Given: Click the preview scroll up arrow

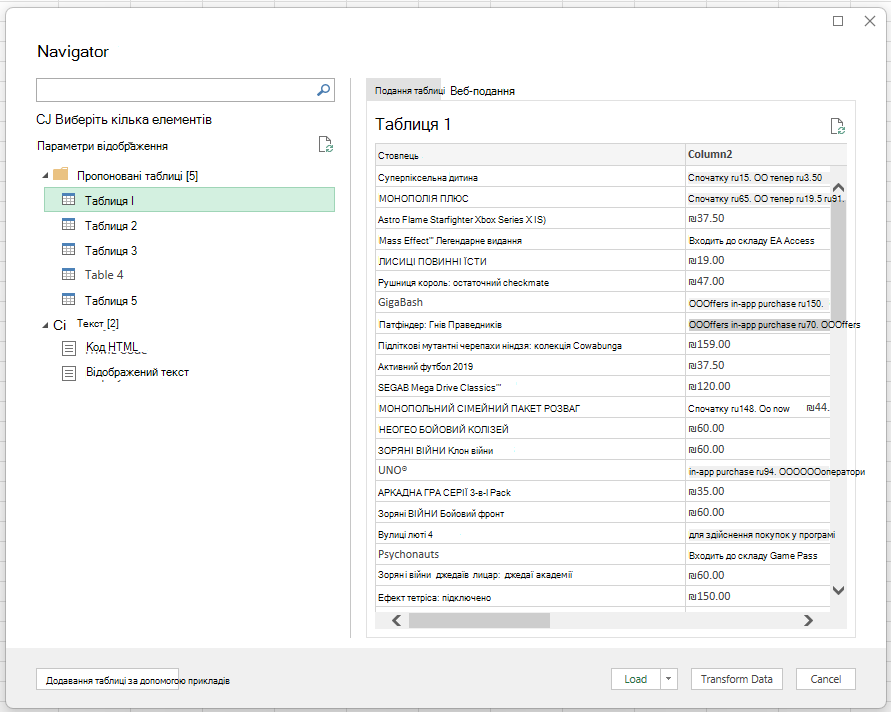Looking at the screenshot, I should coord(838,188).
